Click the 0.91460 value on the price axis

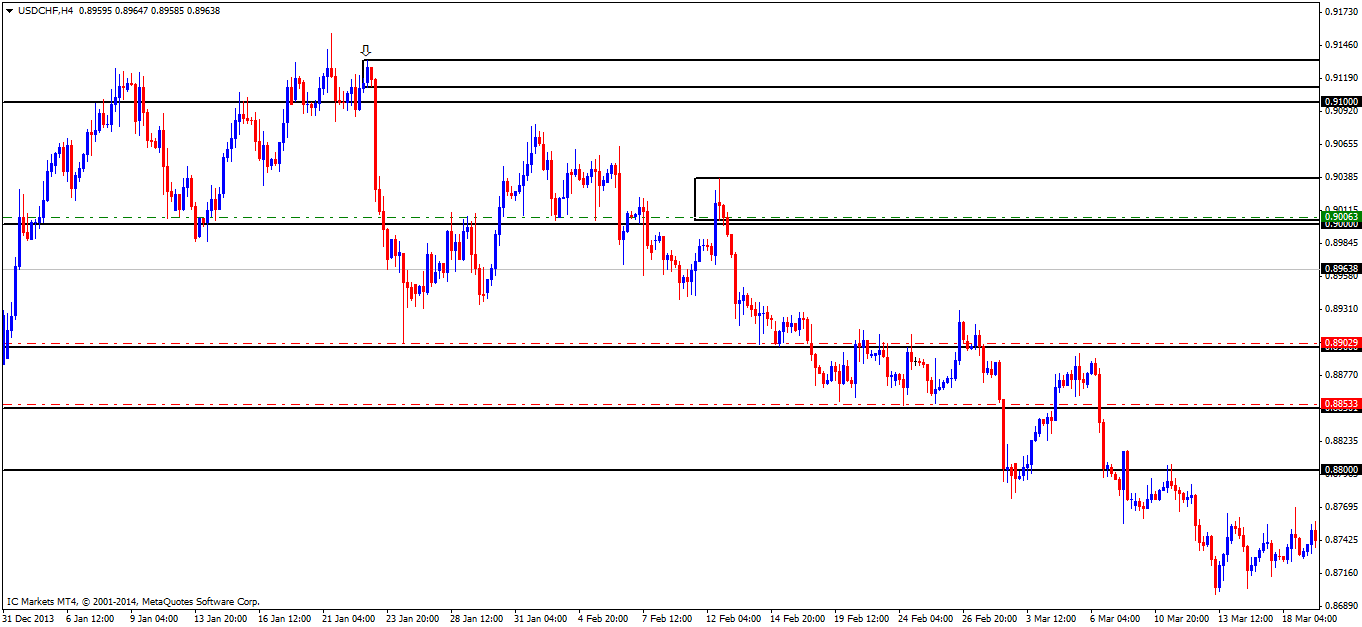tap(1341, 45)
